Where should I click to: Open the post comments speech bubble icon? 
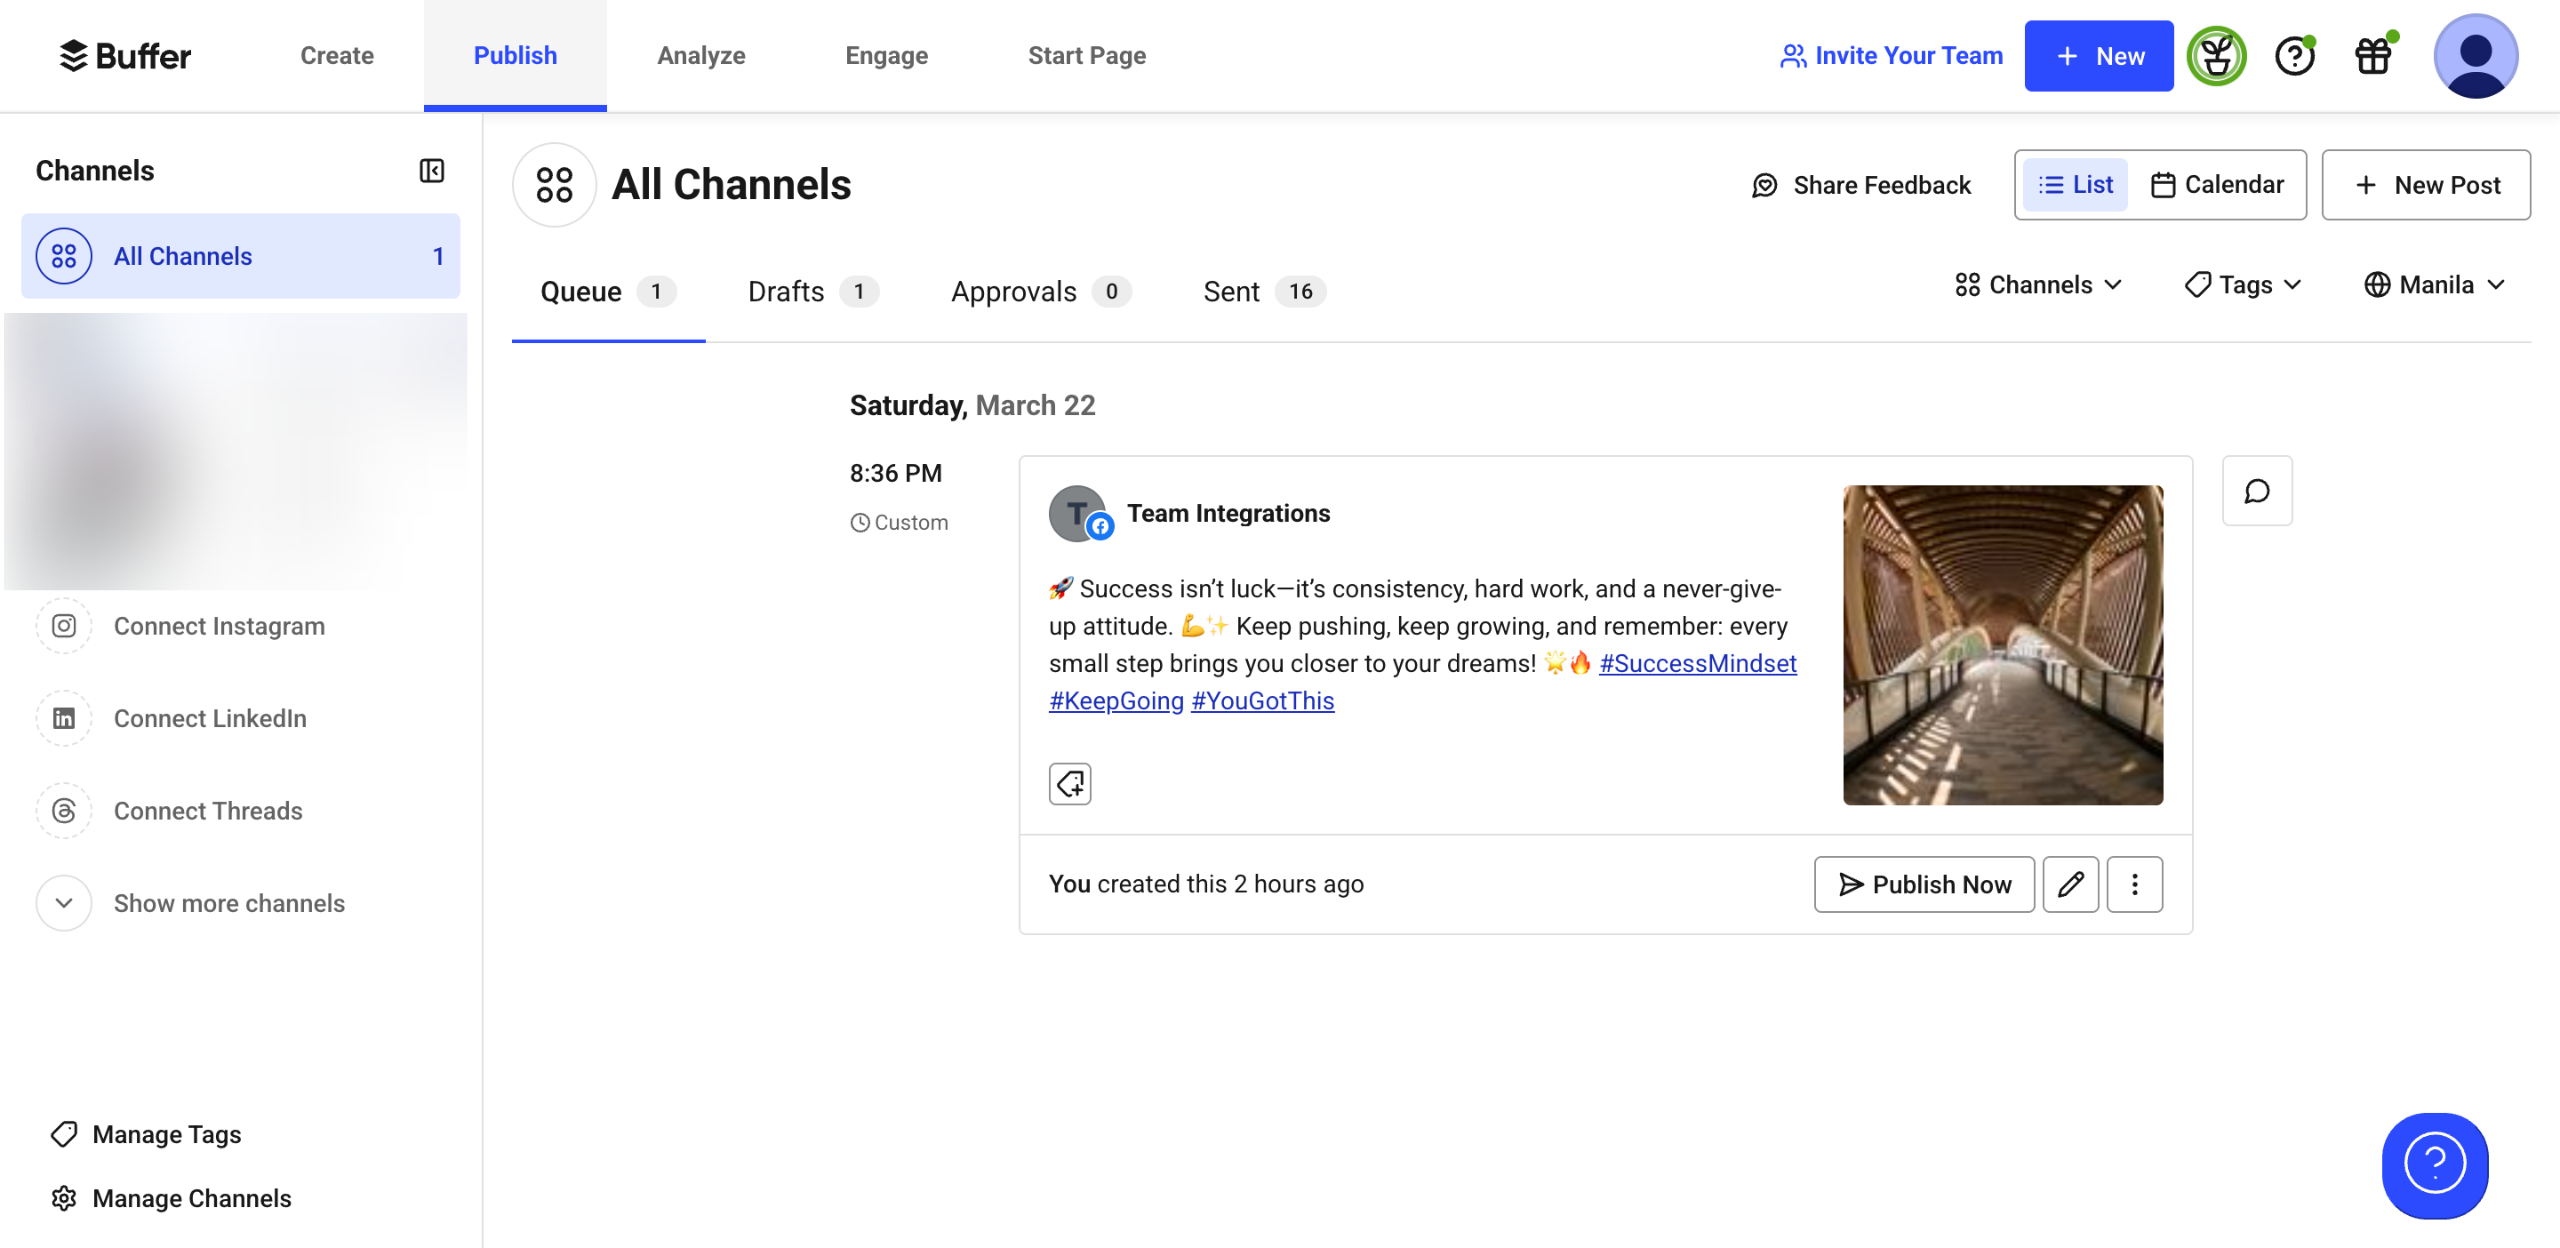[2256, 491]
